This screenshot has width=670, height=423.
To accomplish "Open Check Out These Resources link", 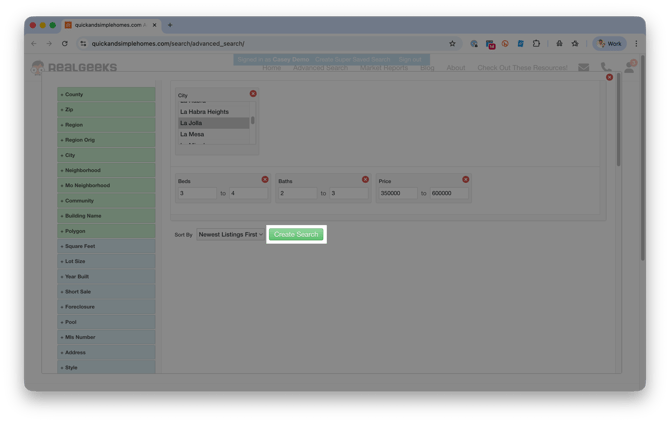I will point(522,68).
